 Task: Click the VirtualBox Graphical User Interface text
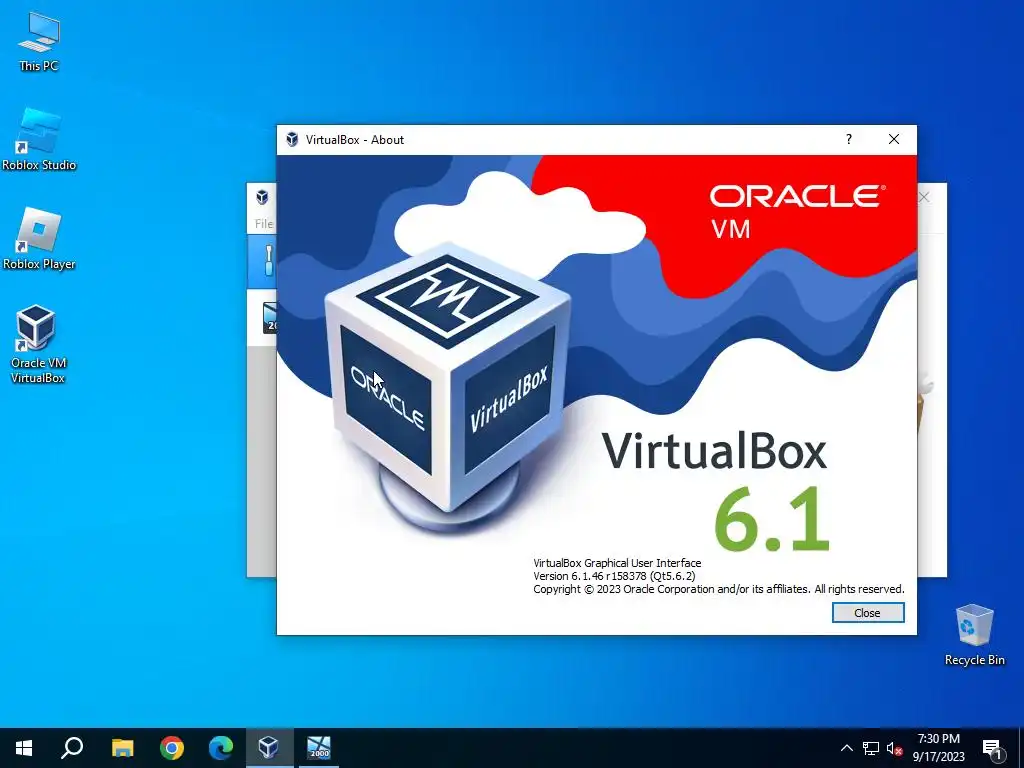click(617, 563)
